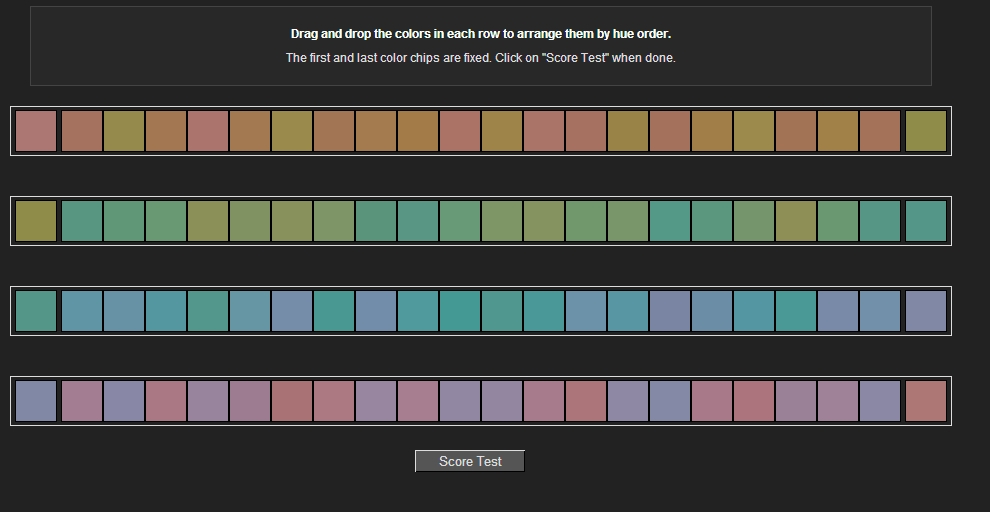The image size is (990, 512).
Task: Click the Score Test button
Action: click(470, 461)
